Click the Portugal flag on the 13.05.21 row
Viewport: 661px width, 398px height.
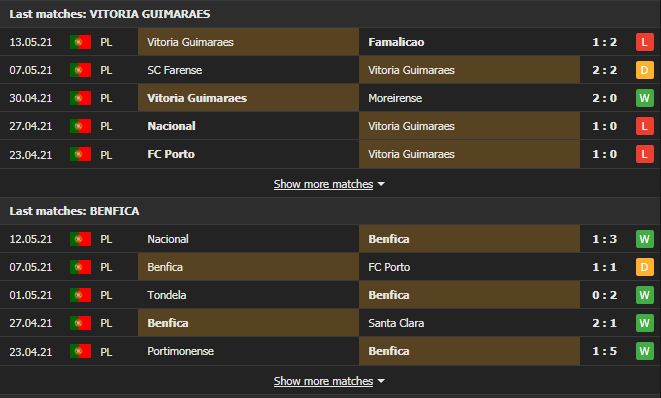click(x=81, y=42)
